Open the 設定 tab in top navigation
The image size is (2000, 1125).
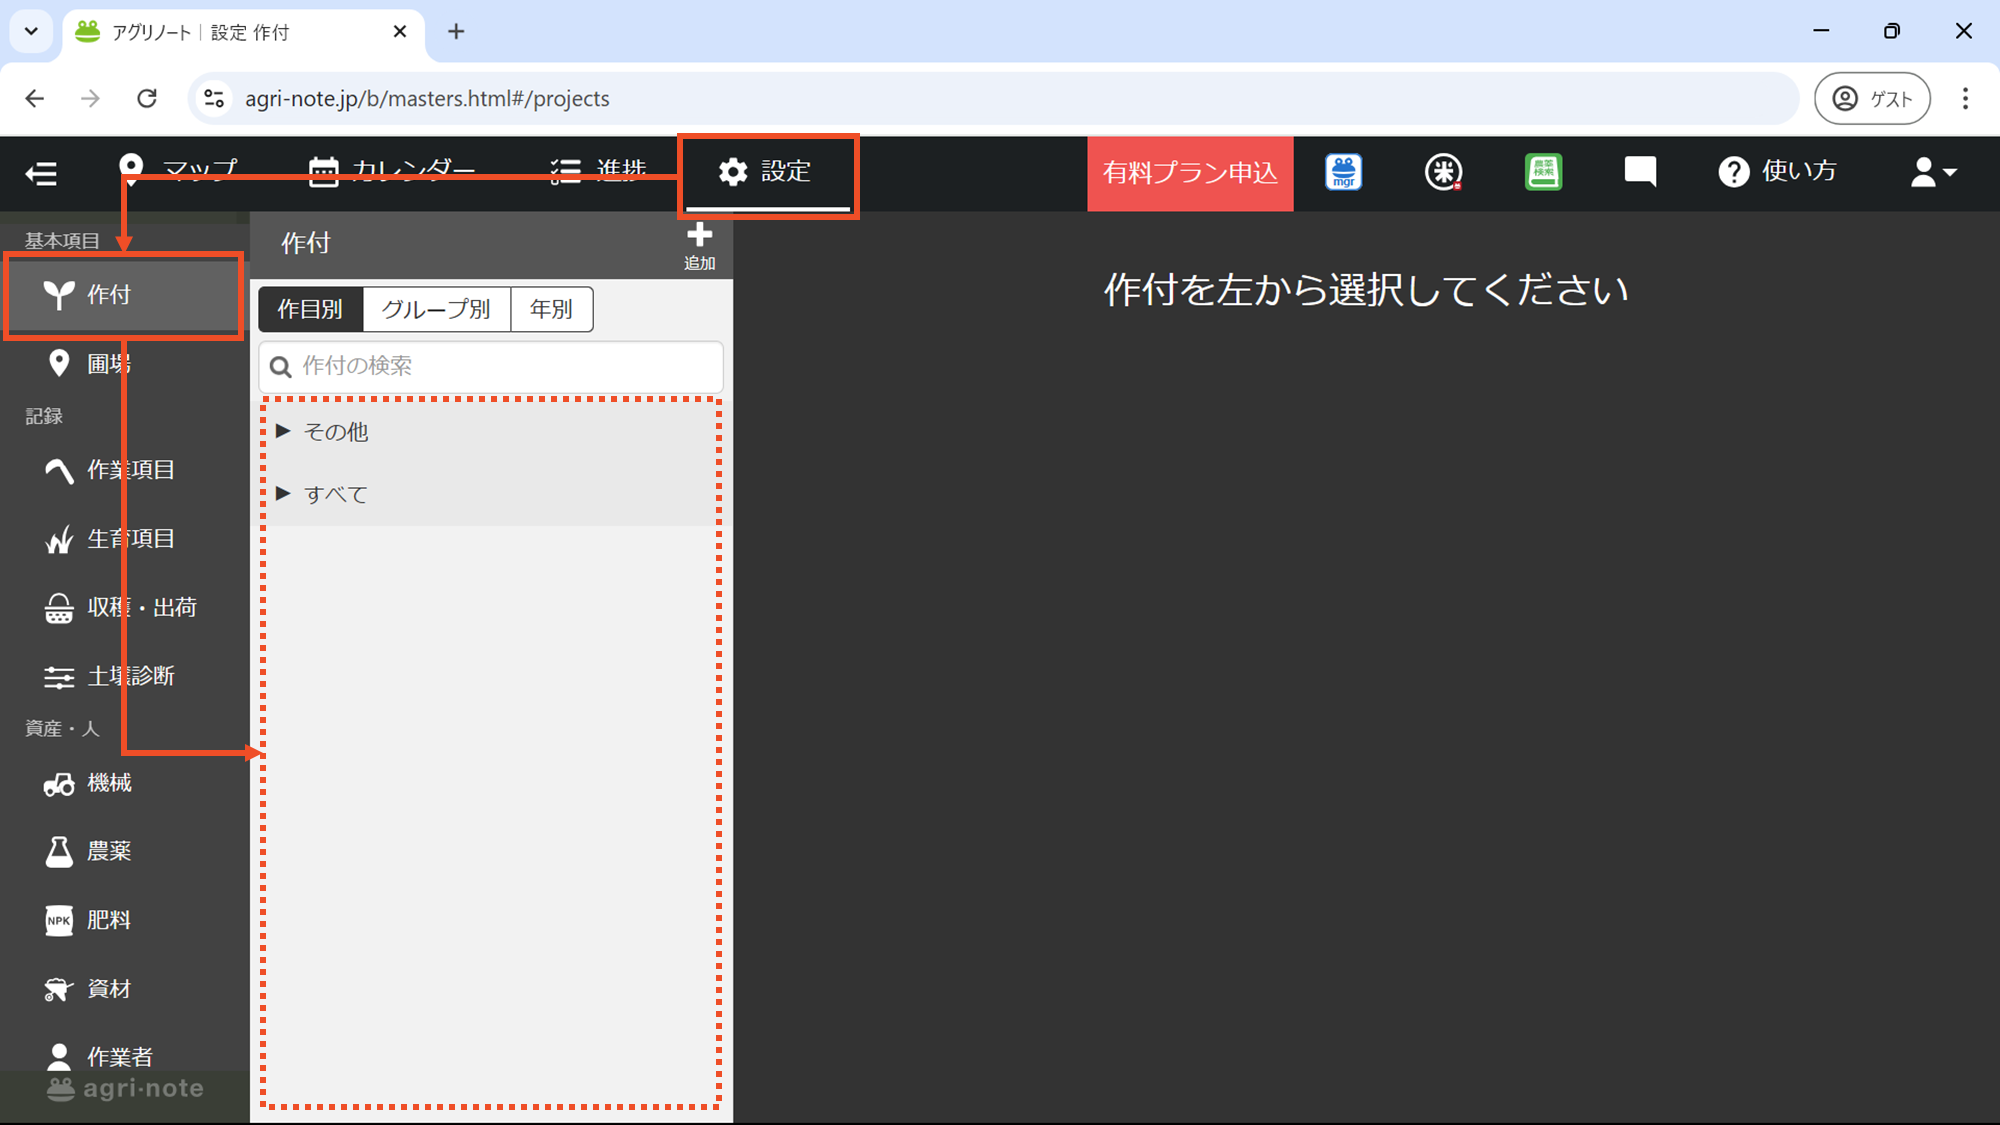tap(766, 172)
